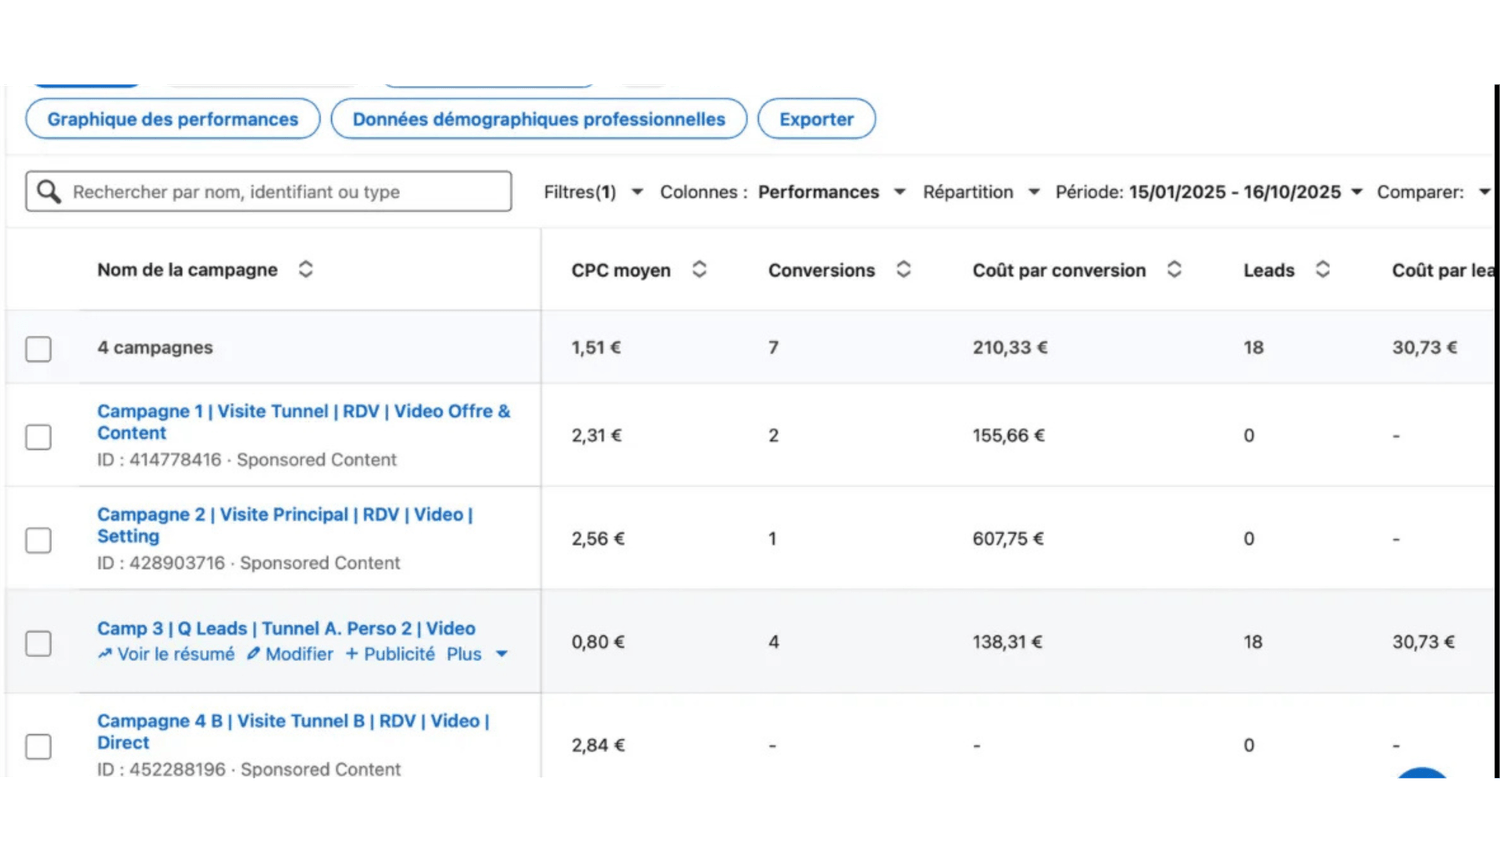Select all 4 campagnes checkbox
This screenshot has height=844, width=1500.
[38, 348]
